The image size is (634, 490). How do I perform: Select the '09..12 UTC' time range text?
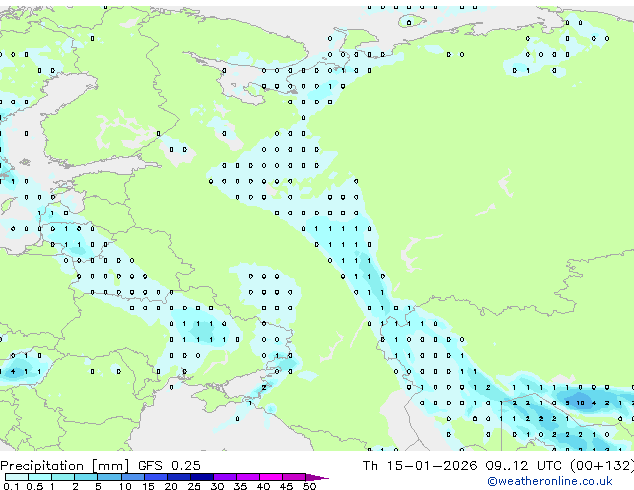point(524,466)
